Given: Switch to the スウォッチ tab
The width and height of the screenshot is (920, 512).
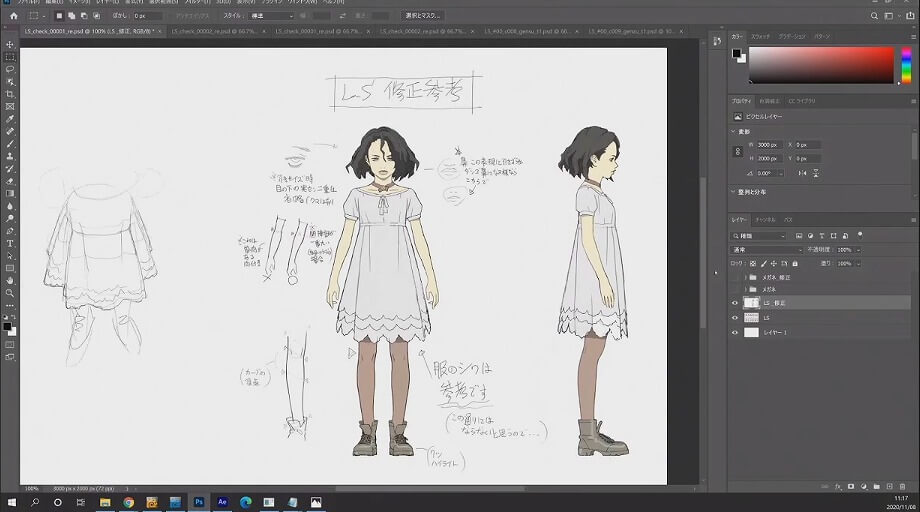Looking at the screenshot, I should pos(760,36).
